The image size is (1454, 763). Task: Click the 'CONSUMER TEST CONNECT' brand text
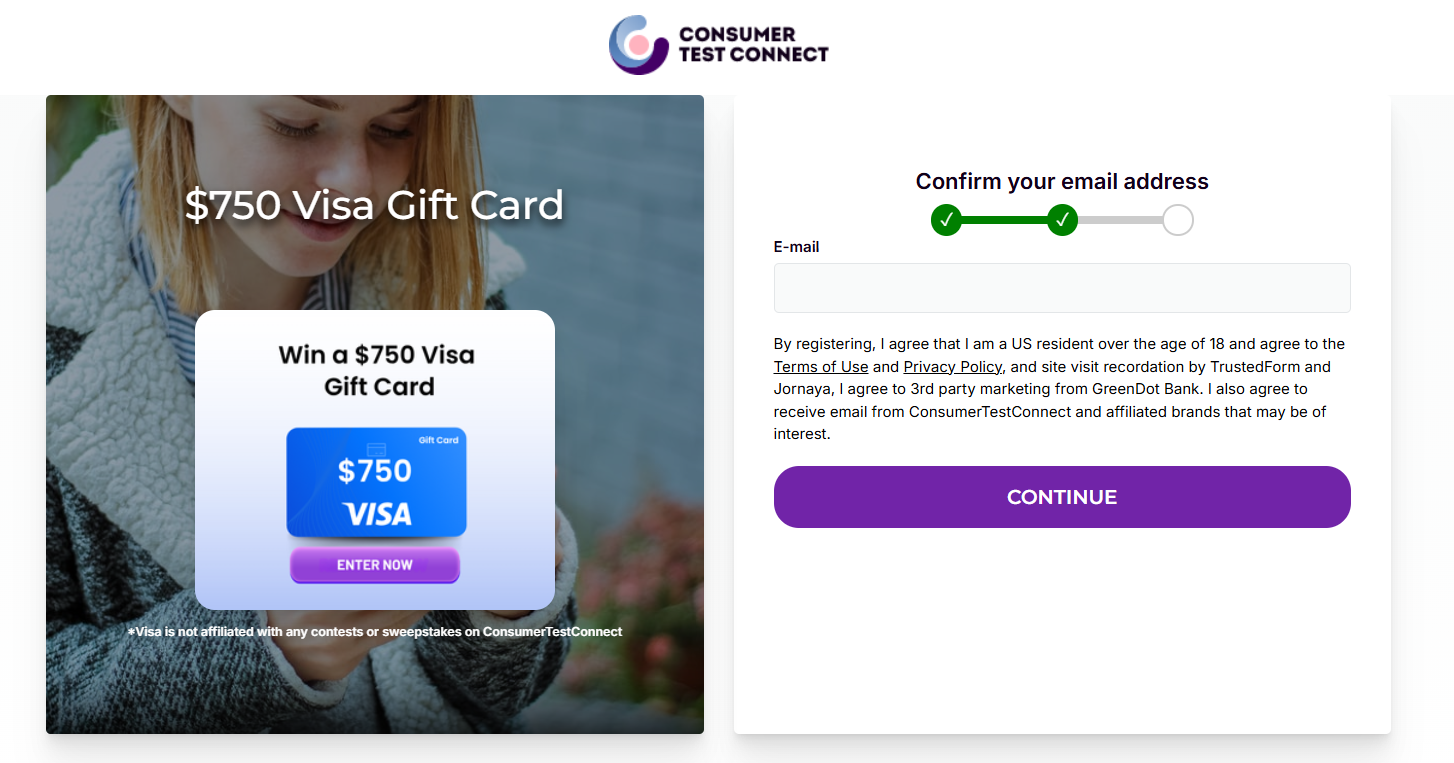753,44
